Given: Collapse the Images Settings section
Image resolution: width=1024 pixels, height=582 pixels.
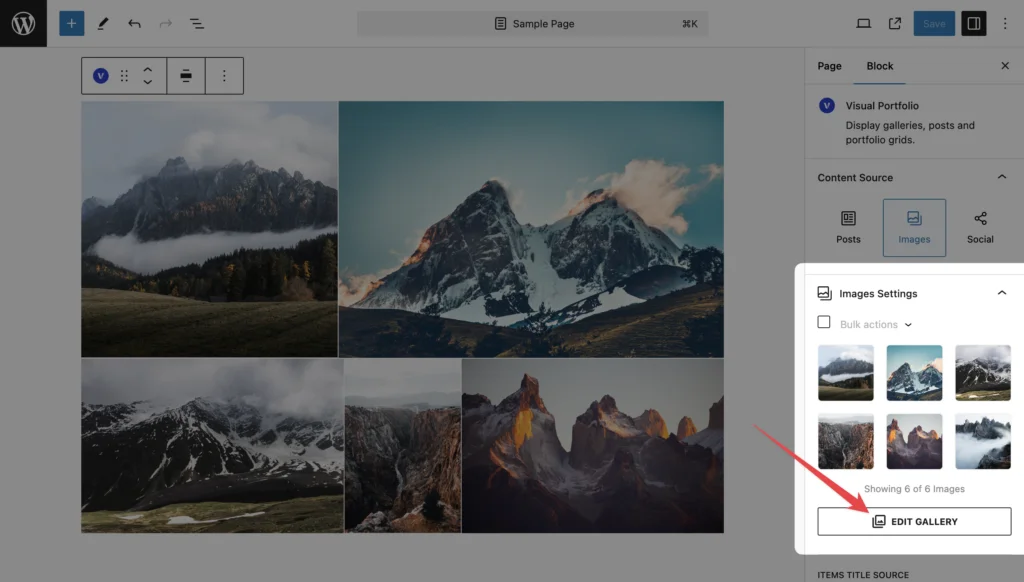Looking at the screenshot, I should [x=1001, y=293].
